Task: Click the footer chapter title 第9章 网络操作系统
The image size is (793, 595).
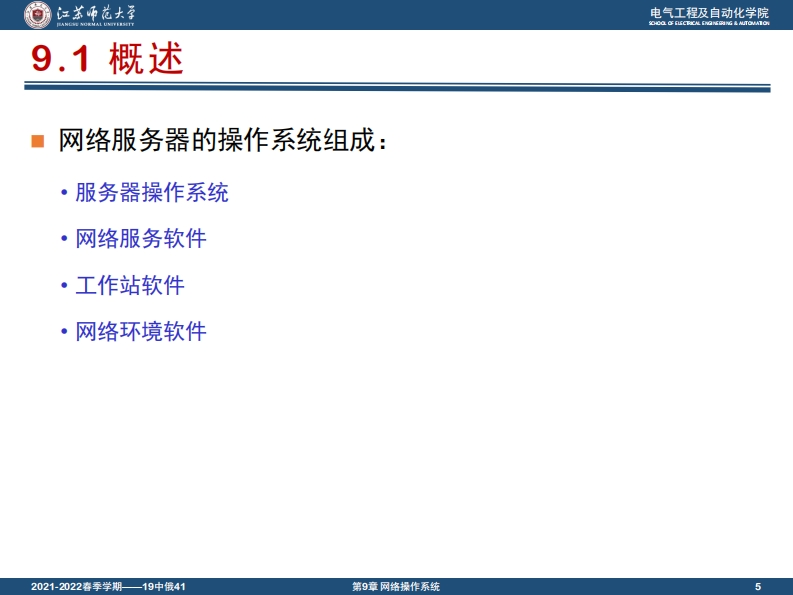Action: 396,587
